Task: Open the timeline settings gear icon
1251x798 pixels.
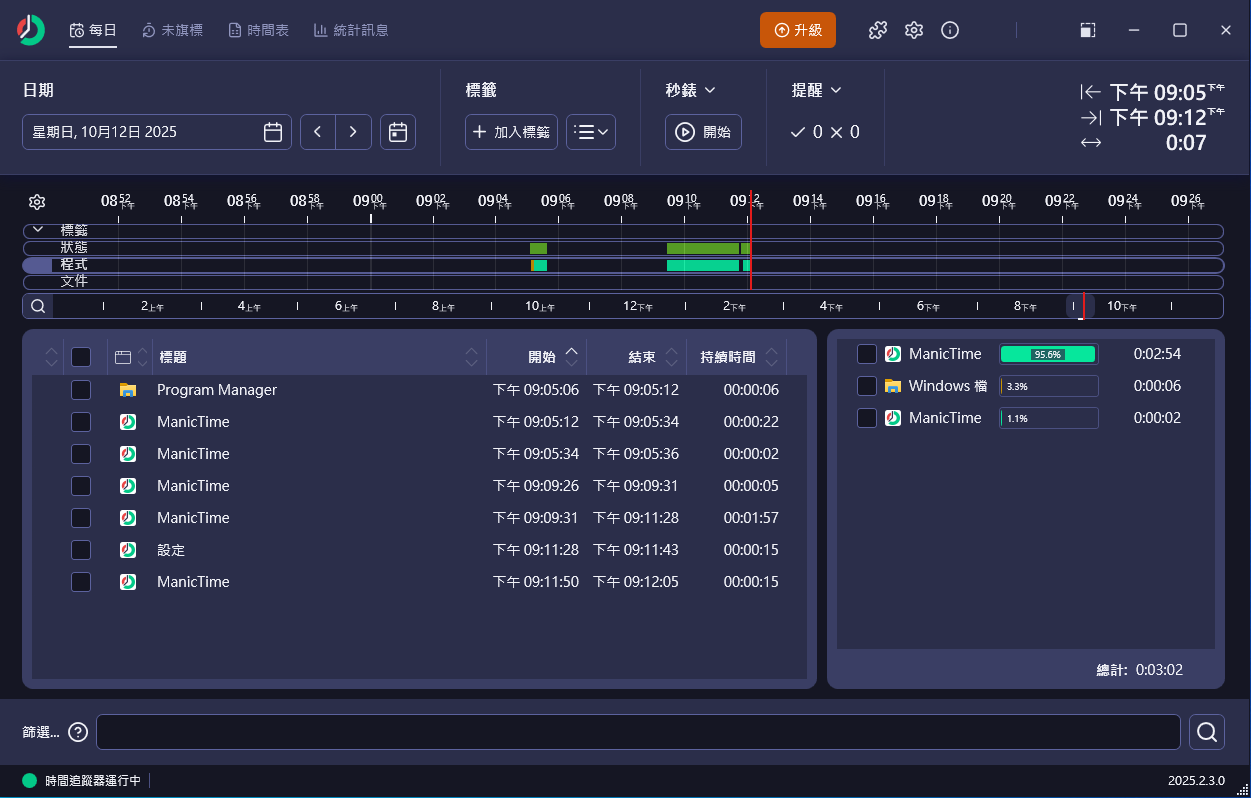Action: 37,202
